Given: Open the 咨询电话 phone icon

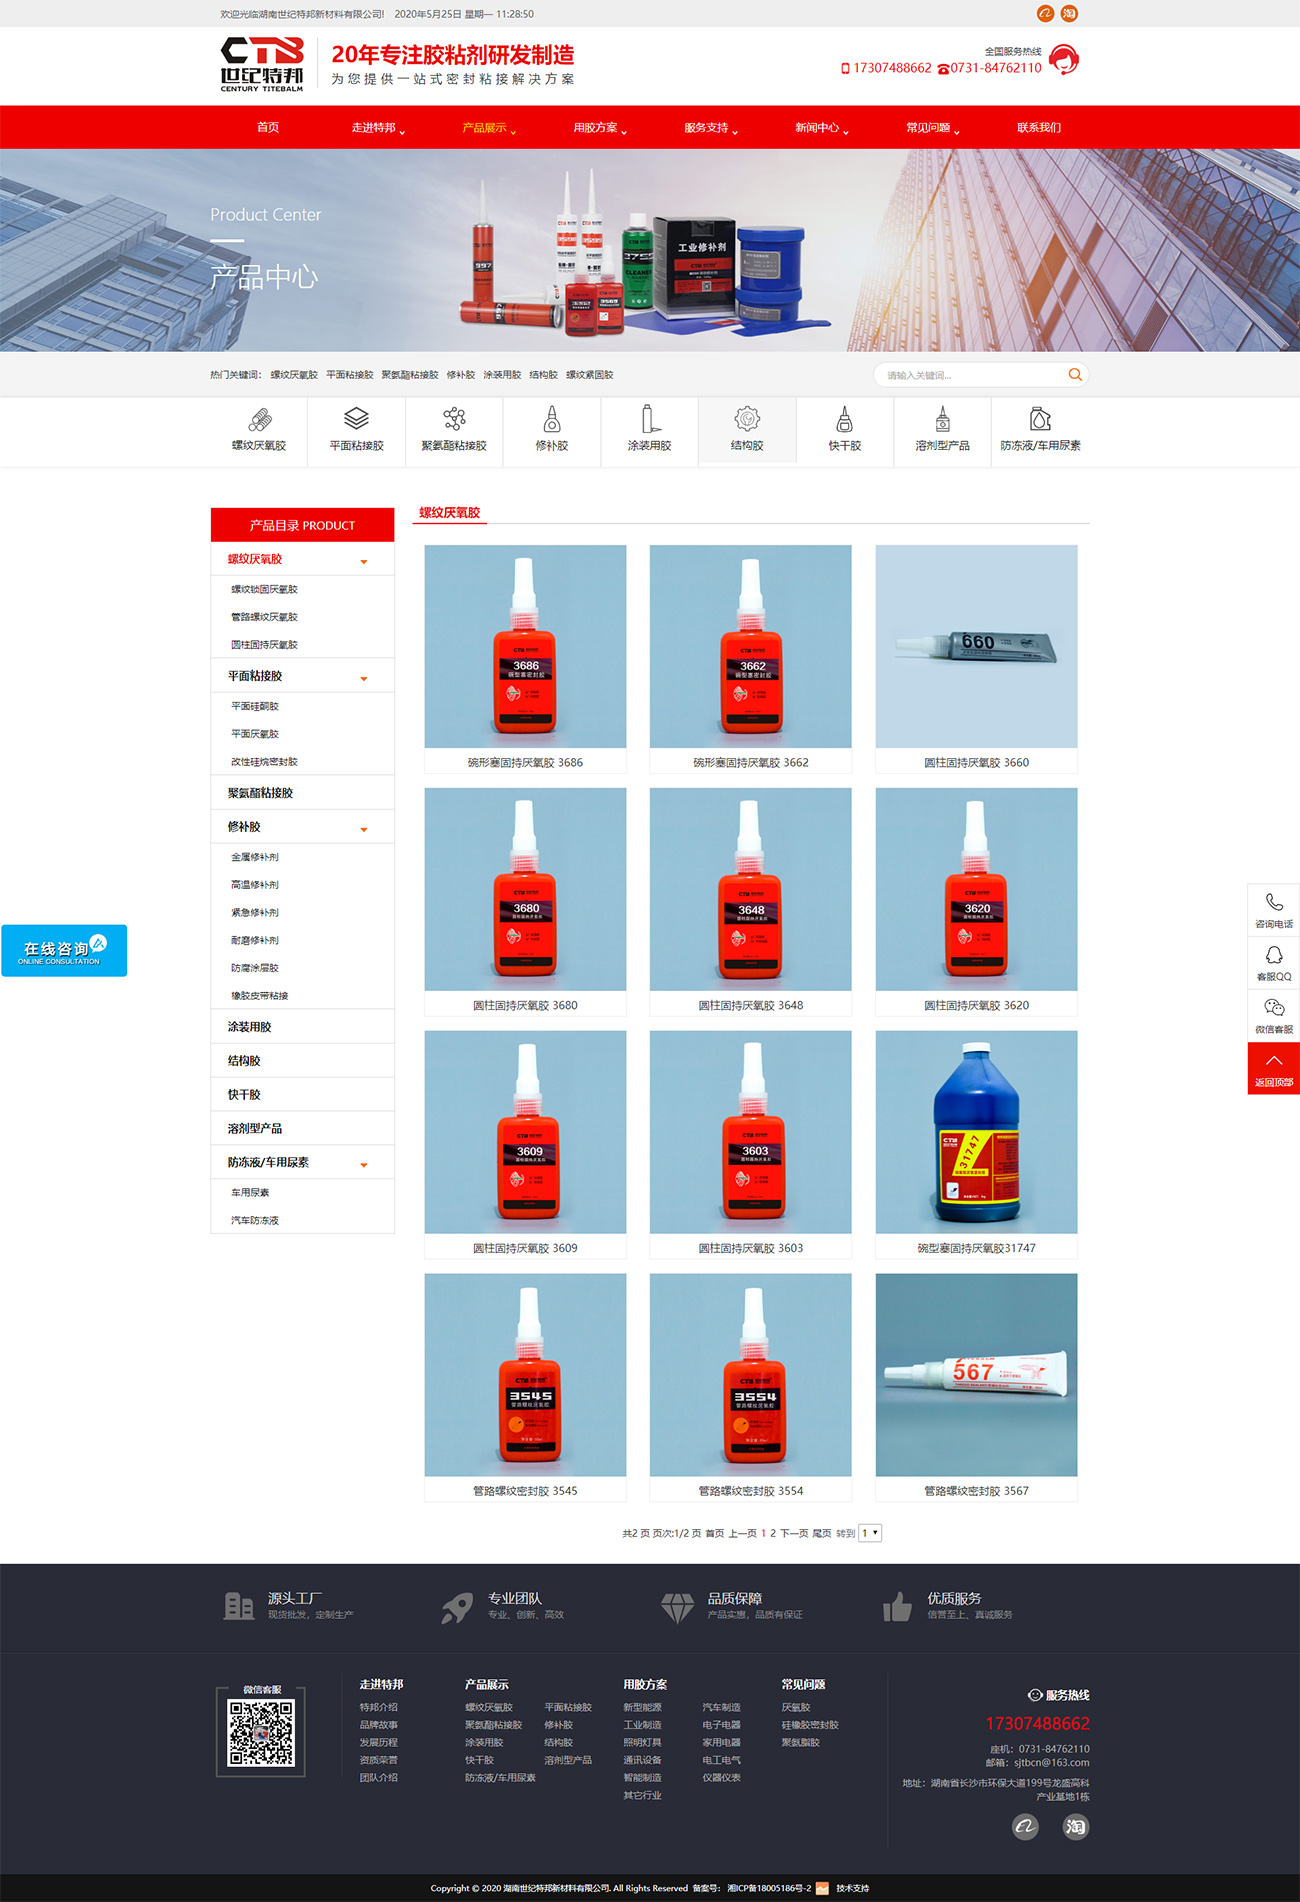Looking at the screenshot, I should click(1273, 904).
